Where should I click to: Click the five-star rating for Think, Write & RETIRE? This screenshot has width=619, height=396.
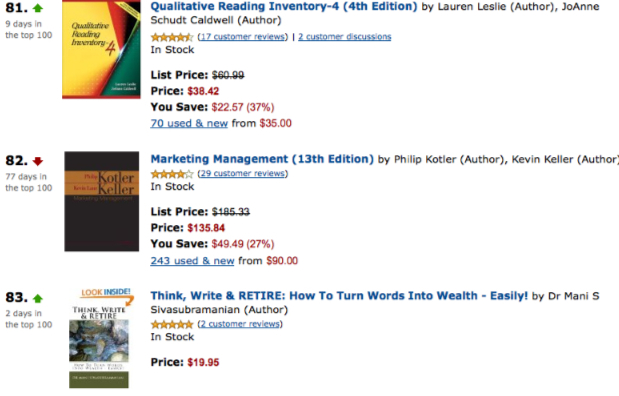coord(172,325)
